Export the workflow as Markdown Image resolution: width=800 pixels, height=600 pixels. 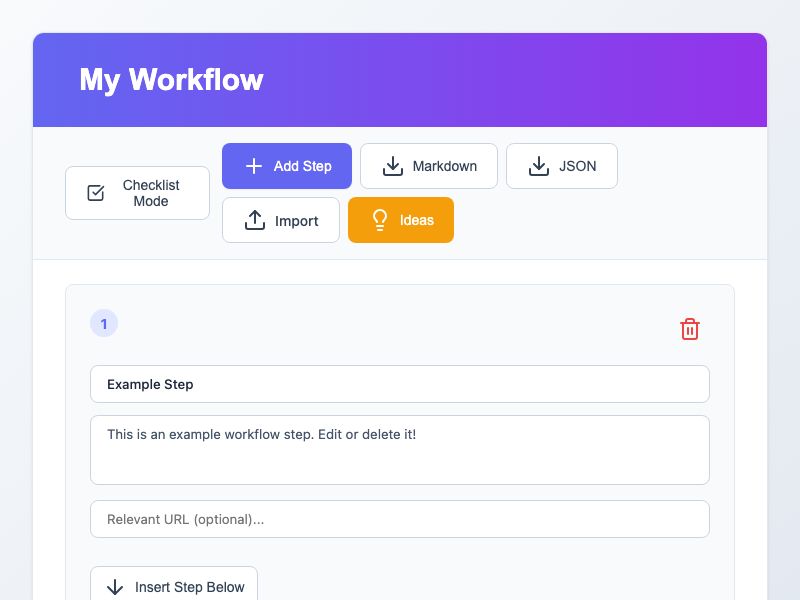pos(428,166)
